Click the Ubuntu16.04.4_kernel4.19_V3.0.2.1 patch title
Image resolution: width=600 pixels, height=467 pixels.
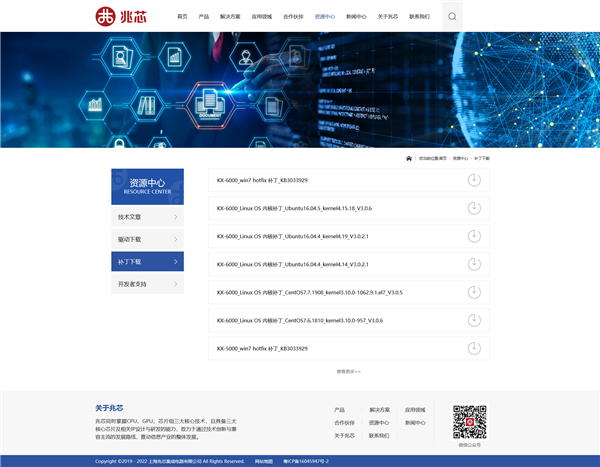pos(293,236)
